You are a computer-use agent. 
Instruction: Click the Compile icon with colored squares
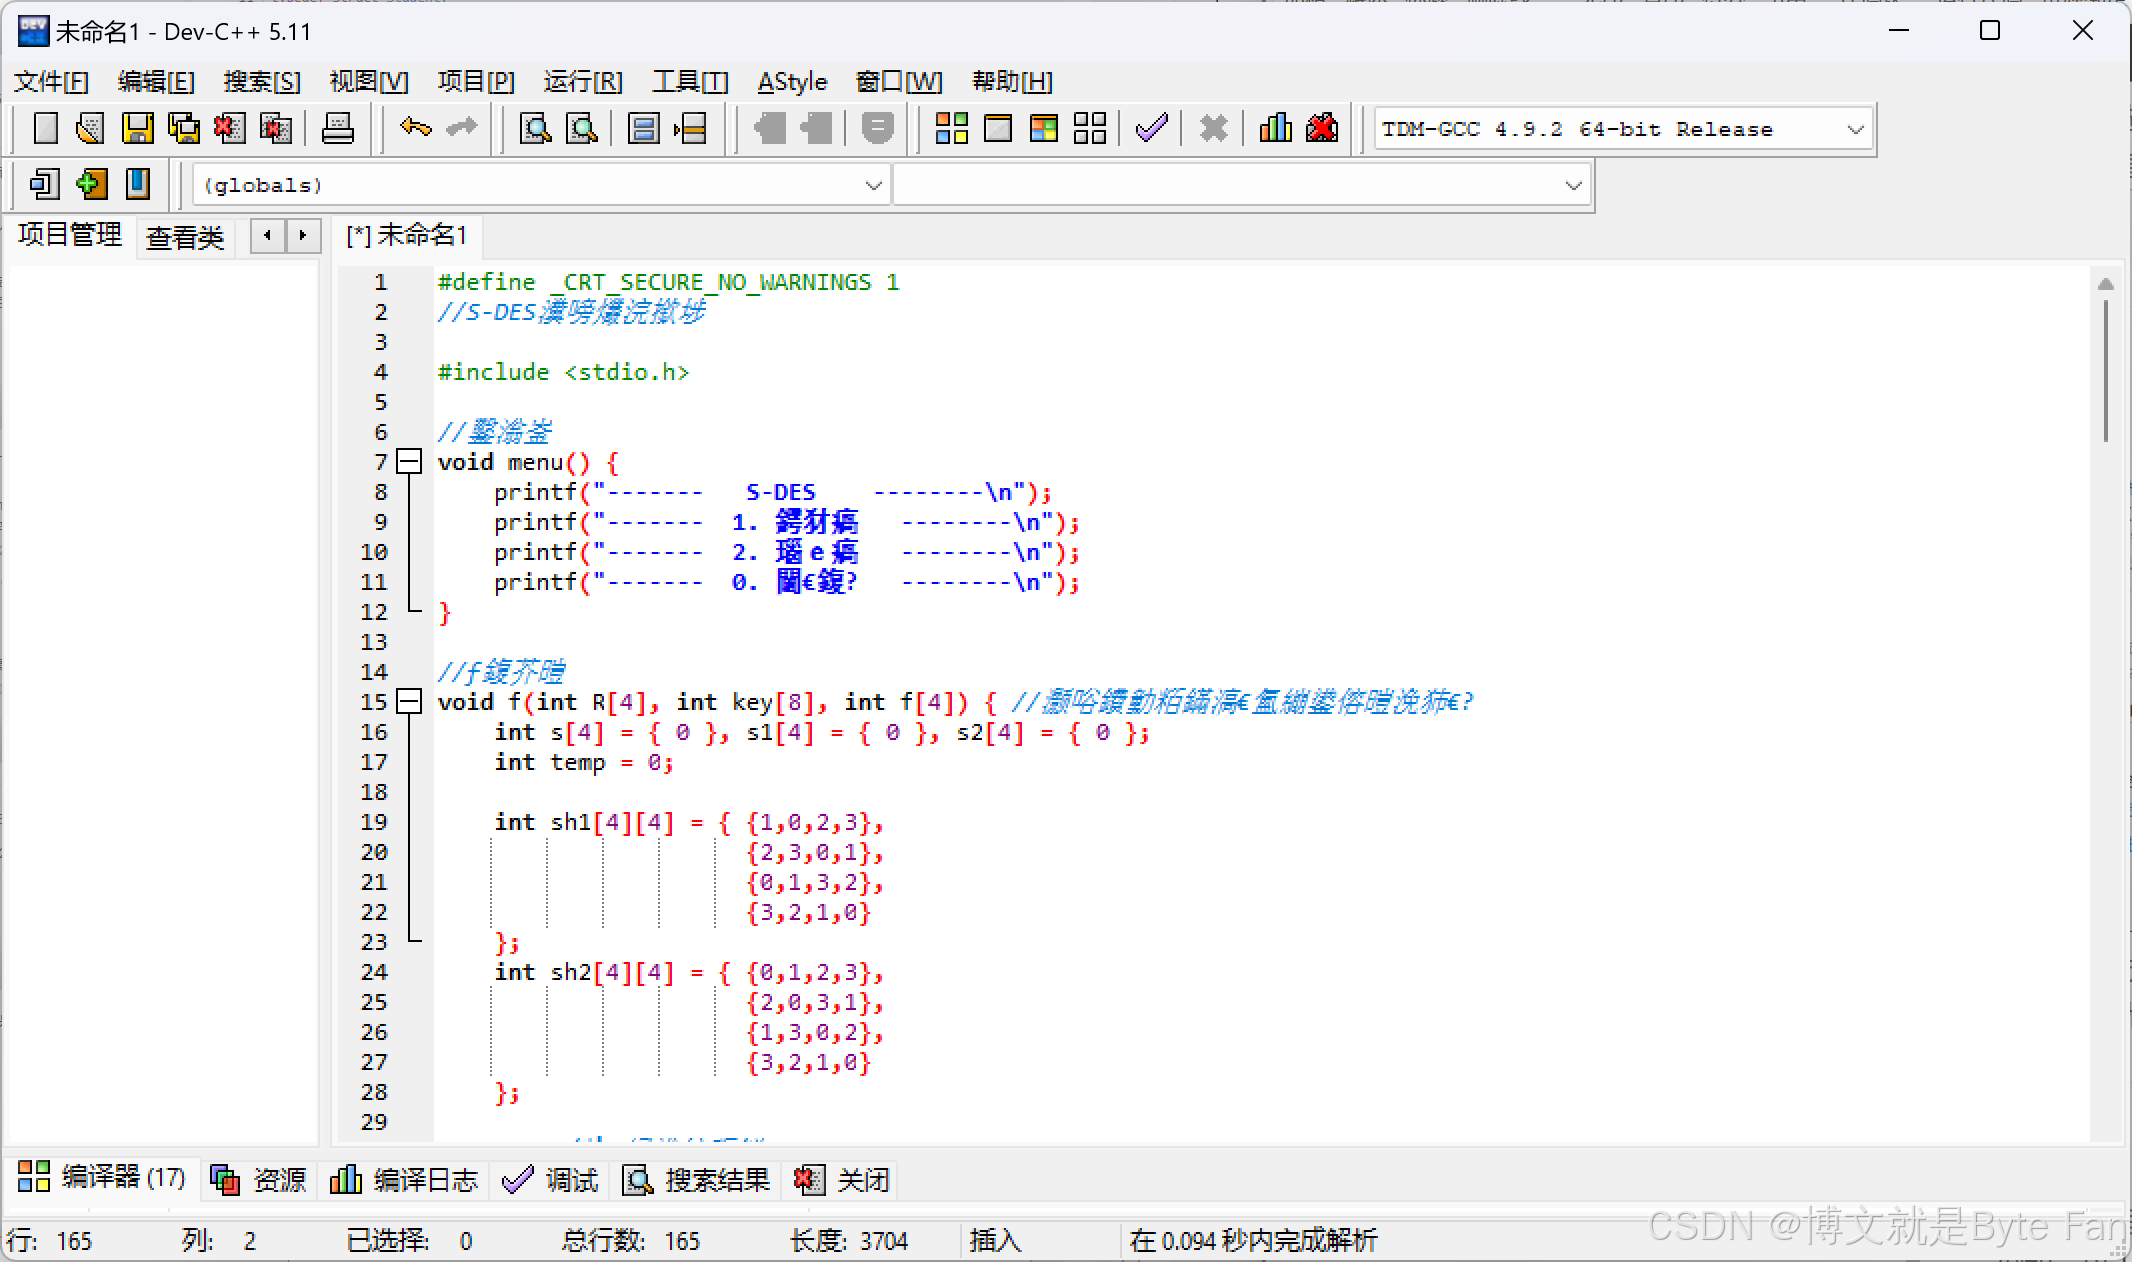(951, 128)
